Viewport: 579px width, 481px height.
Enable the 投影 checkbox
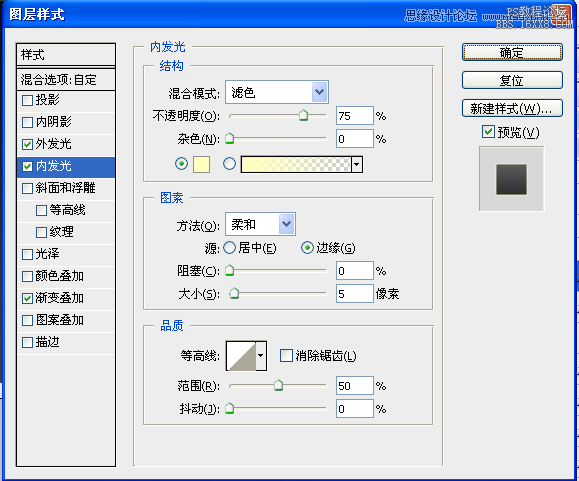tap(27, 100)
